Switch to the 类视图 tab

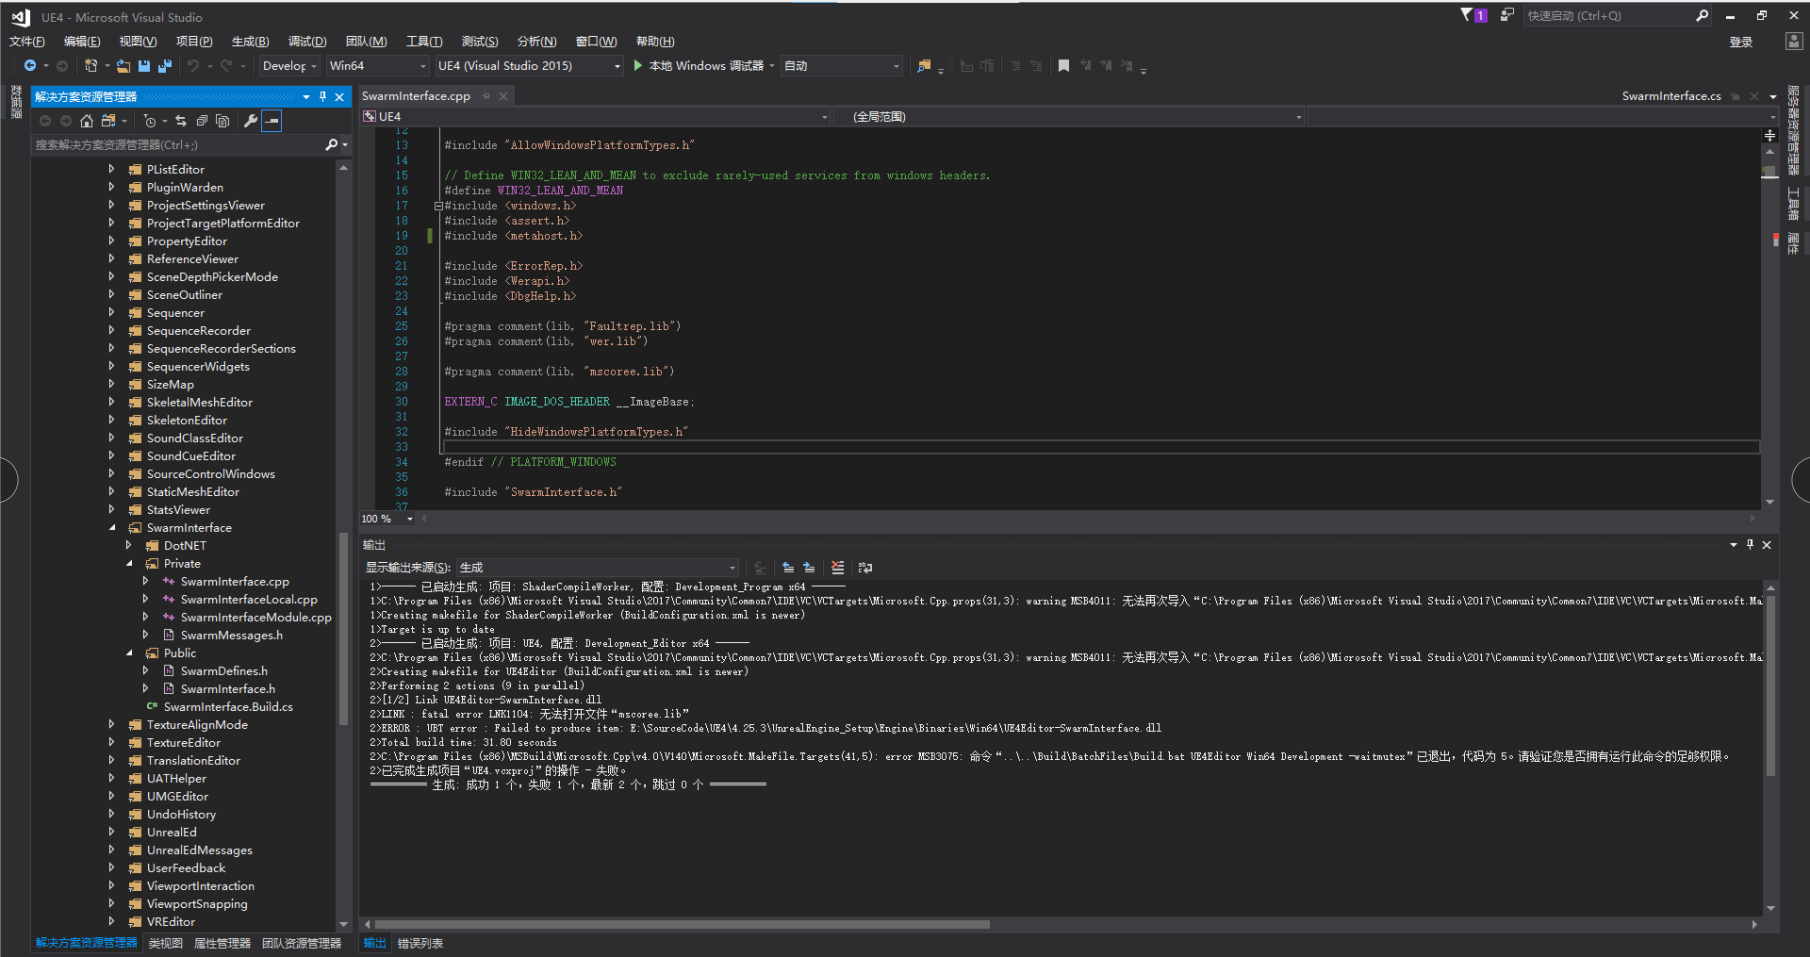(166, 943)
